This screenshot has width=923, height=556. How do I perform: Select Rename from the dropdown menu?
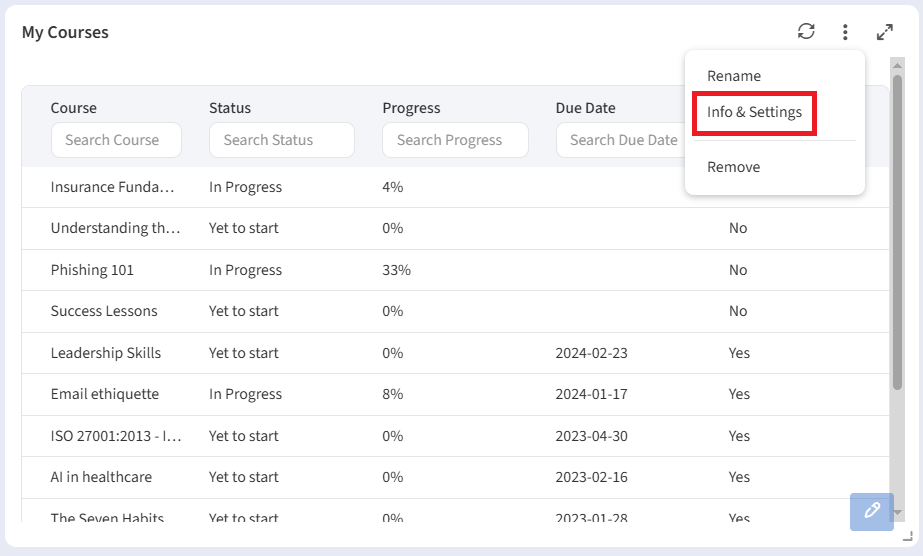pyautogui.click(x=734, y=76)
